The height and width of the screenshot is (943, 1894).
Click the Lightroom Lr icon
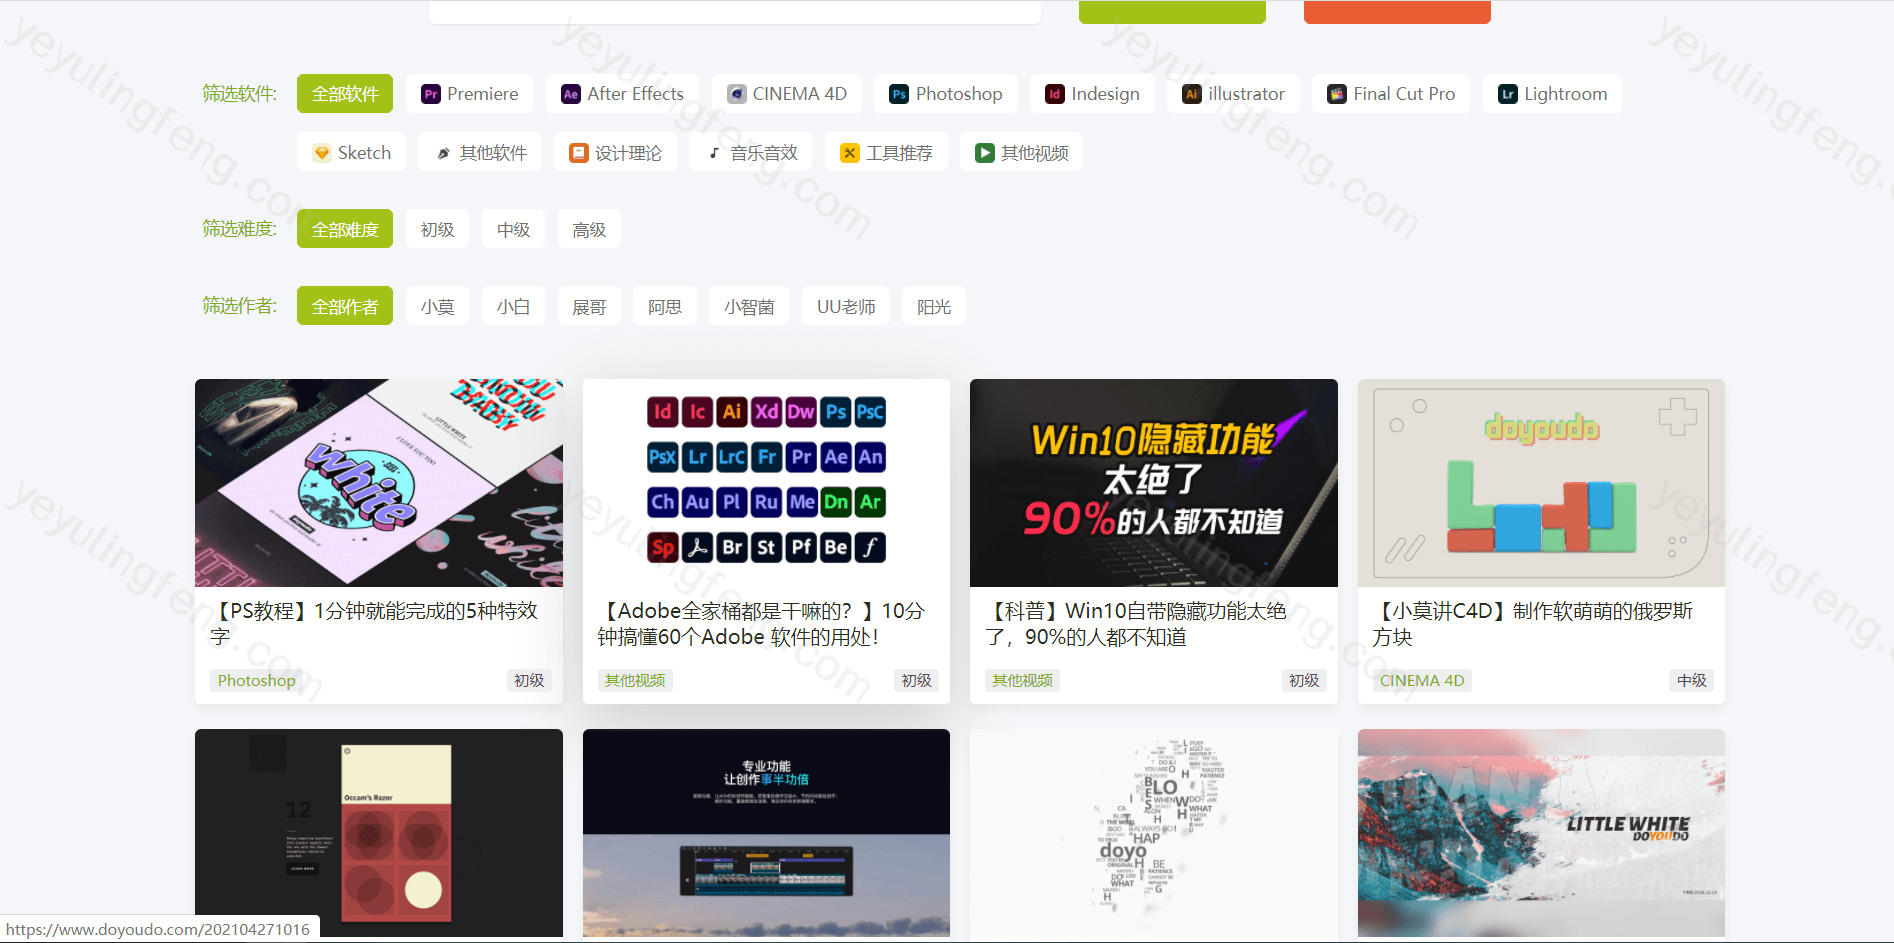(1507, 94)
